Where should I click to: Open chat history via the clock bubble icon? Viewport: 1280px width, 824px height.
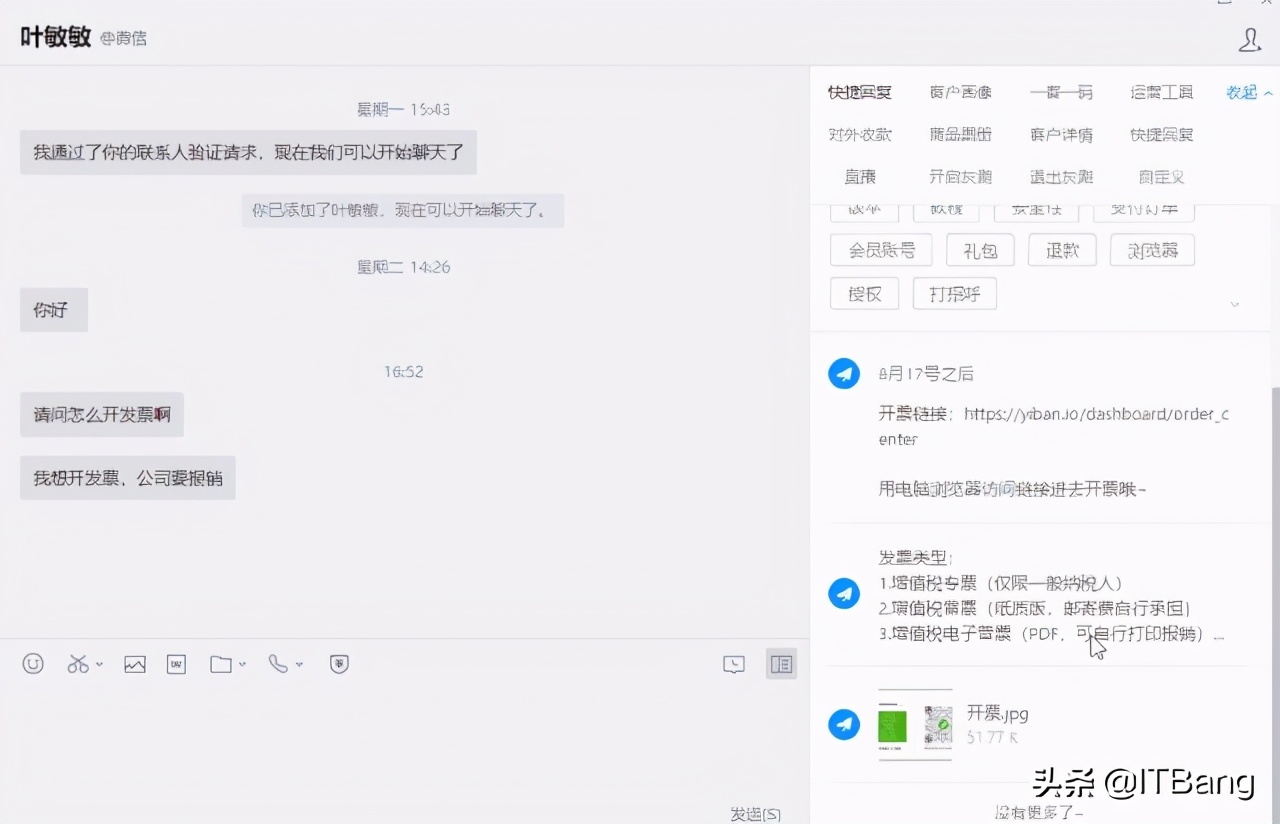click(x=733, y=663)
